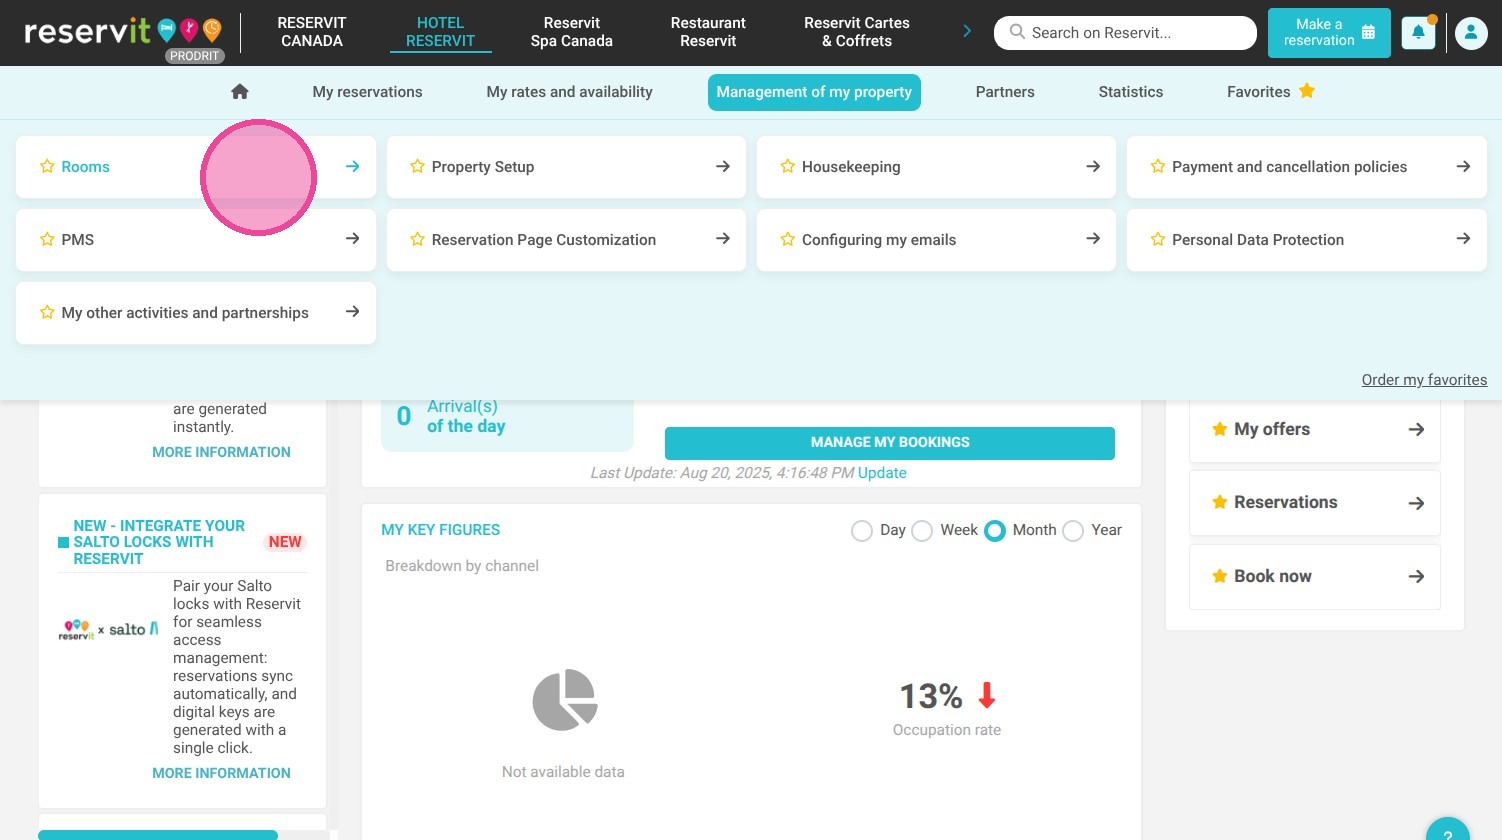Viewport: 1502px width, 840px height.
Task: Click Order my favorites link
Action: [1424, 380]
